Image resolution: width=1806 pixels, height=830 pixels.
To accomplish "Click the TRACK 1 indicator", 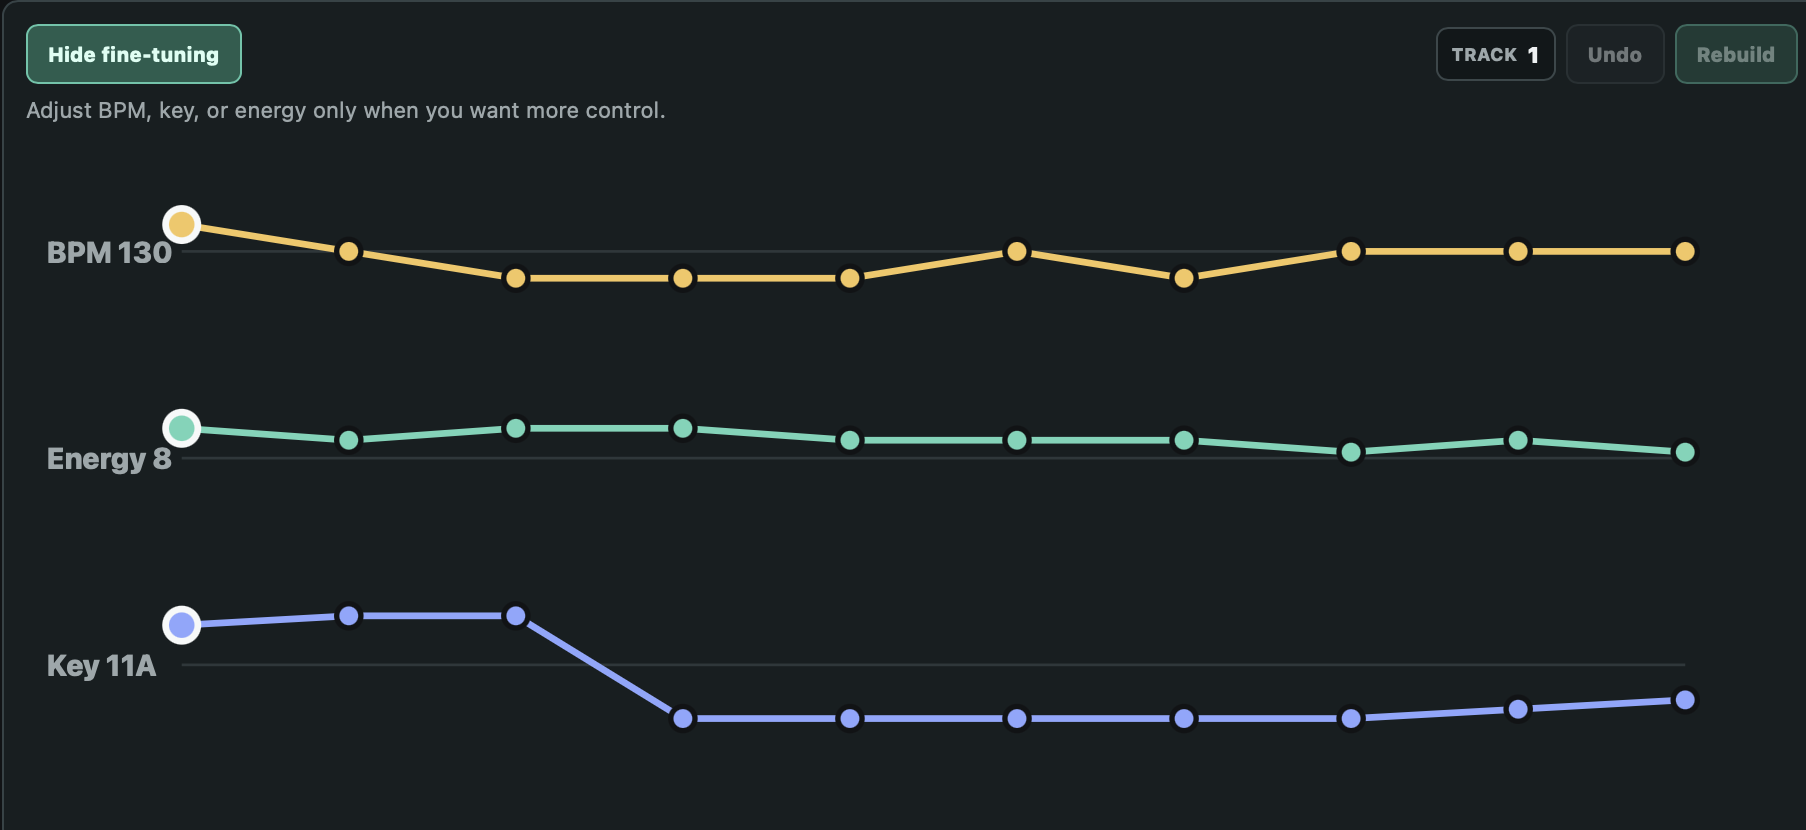I will click(1495, 54).
